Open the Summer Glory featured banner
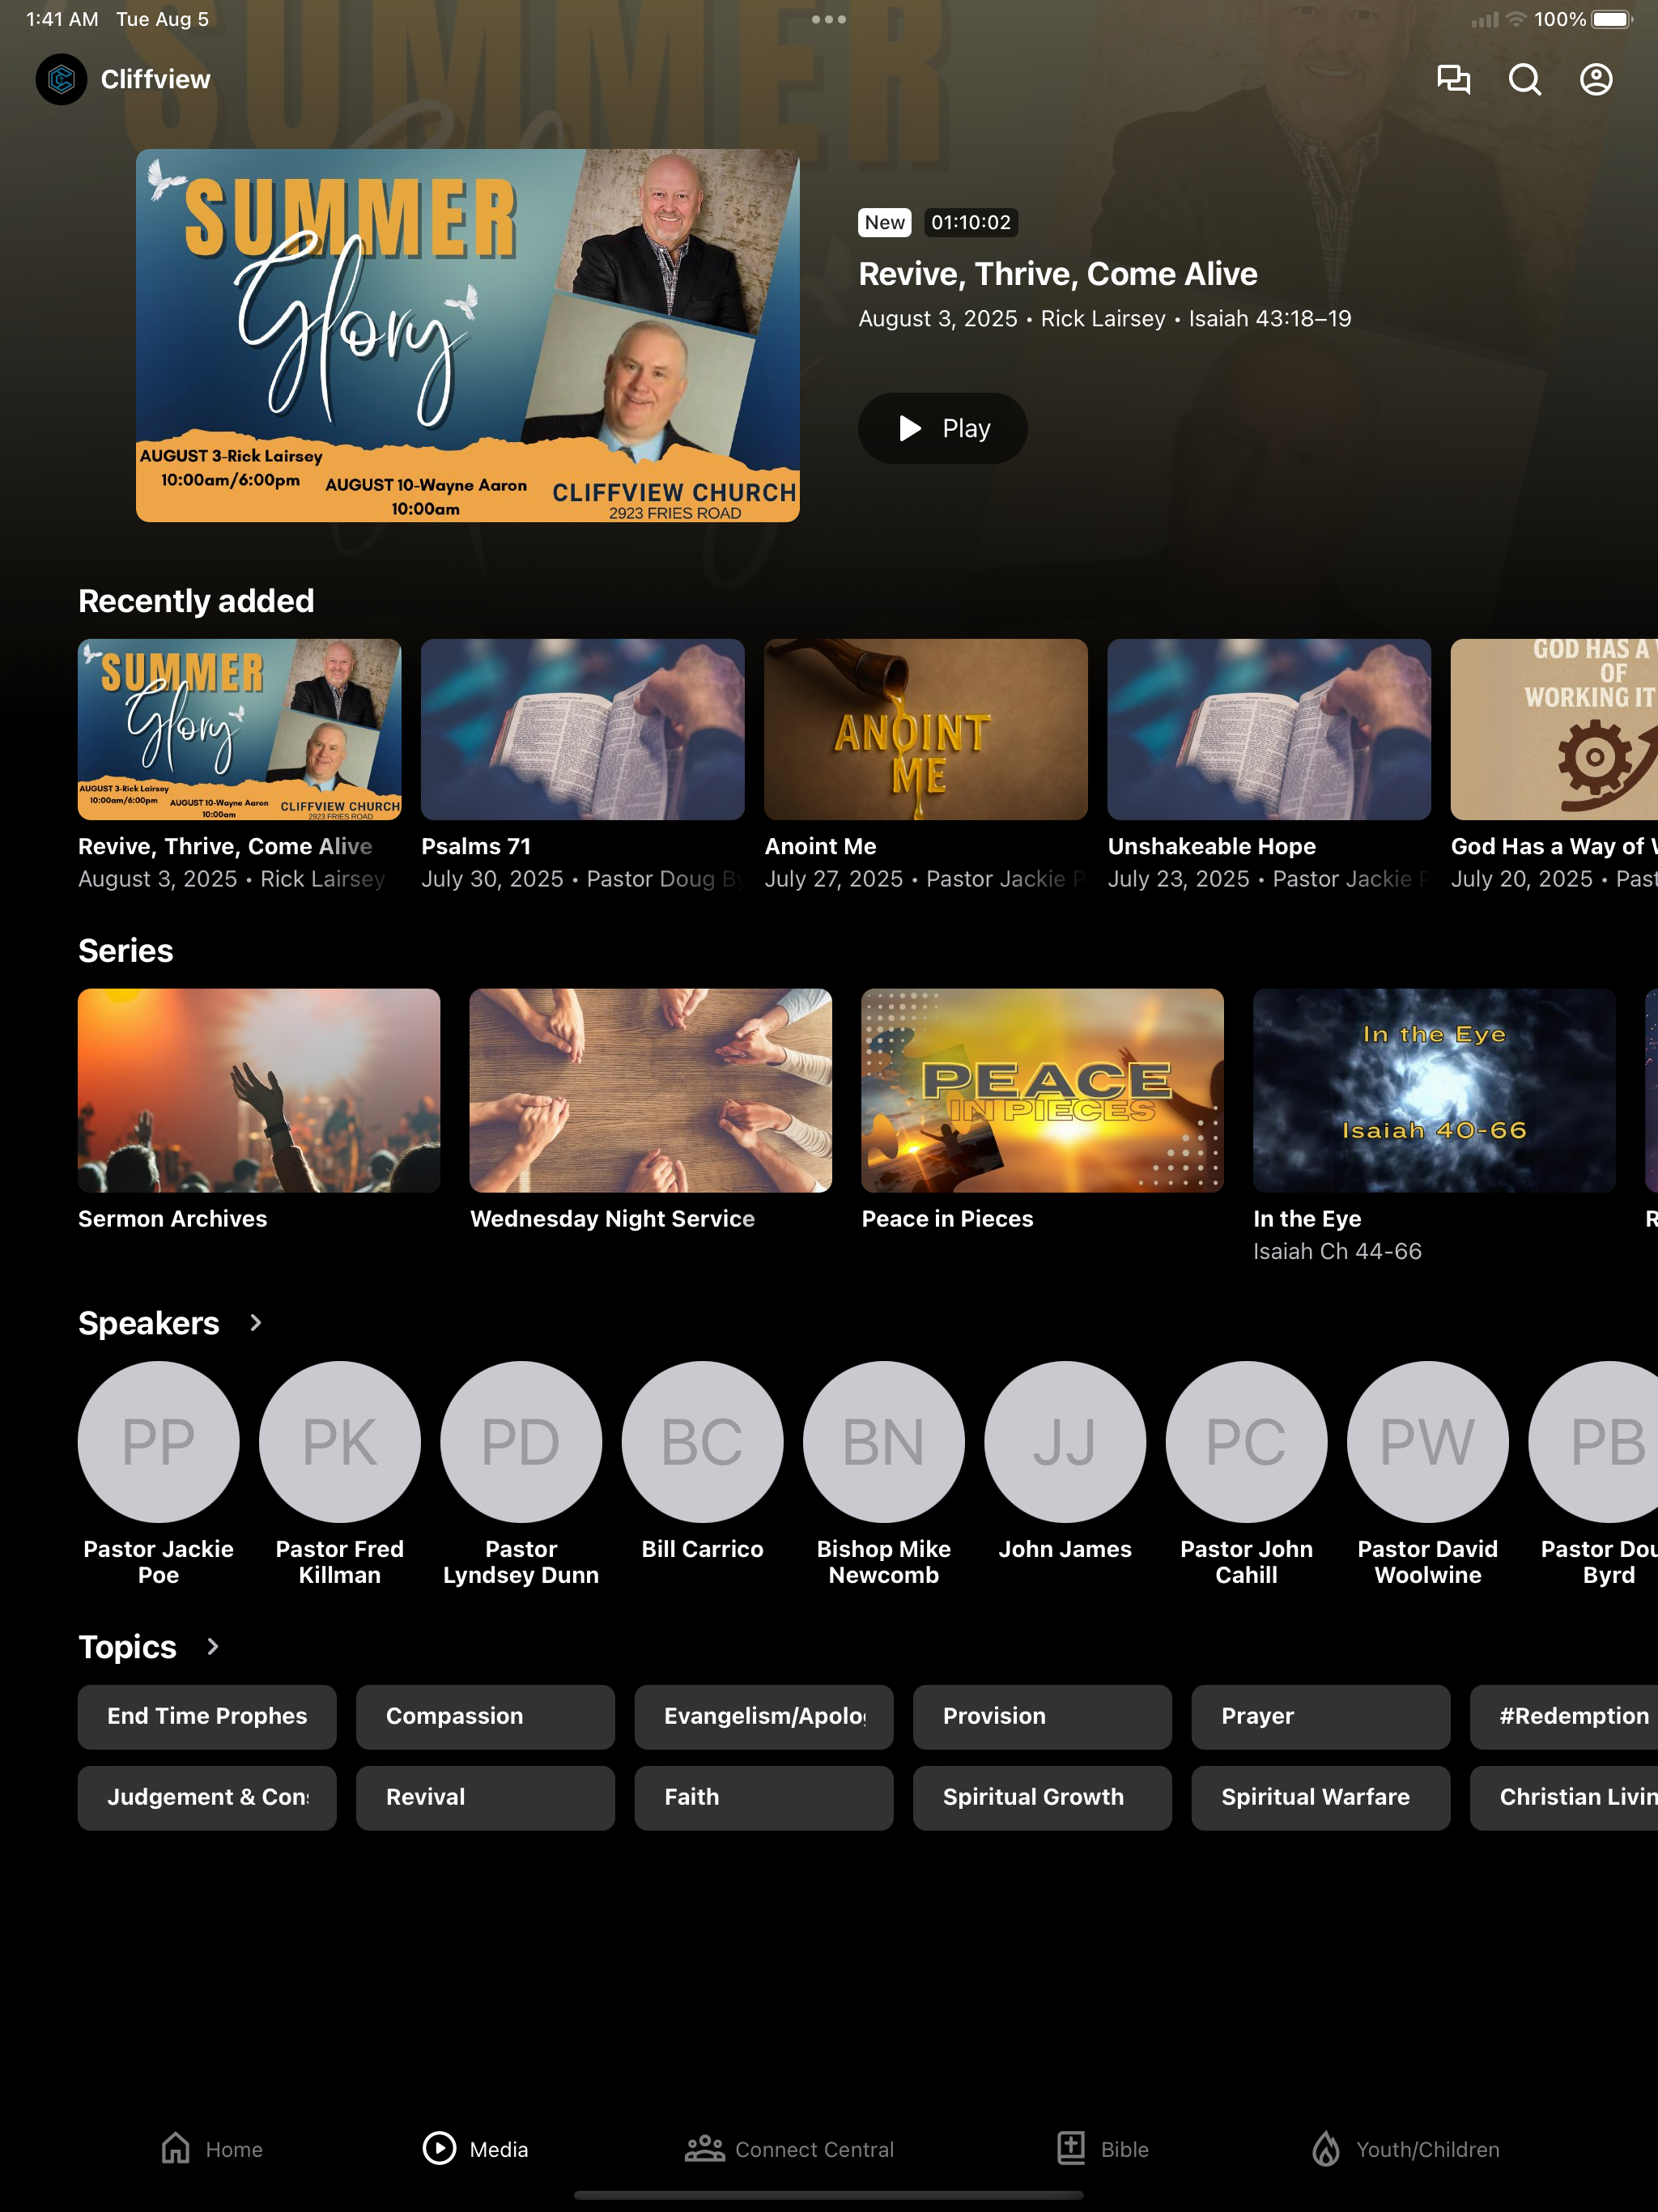1658x2212 pixels. pyautogui.click(x=468, y=336)
